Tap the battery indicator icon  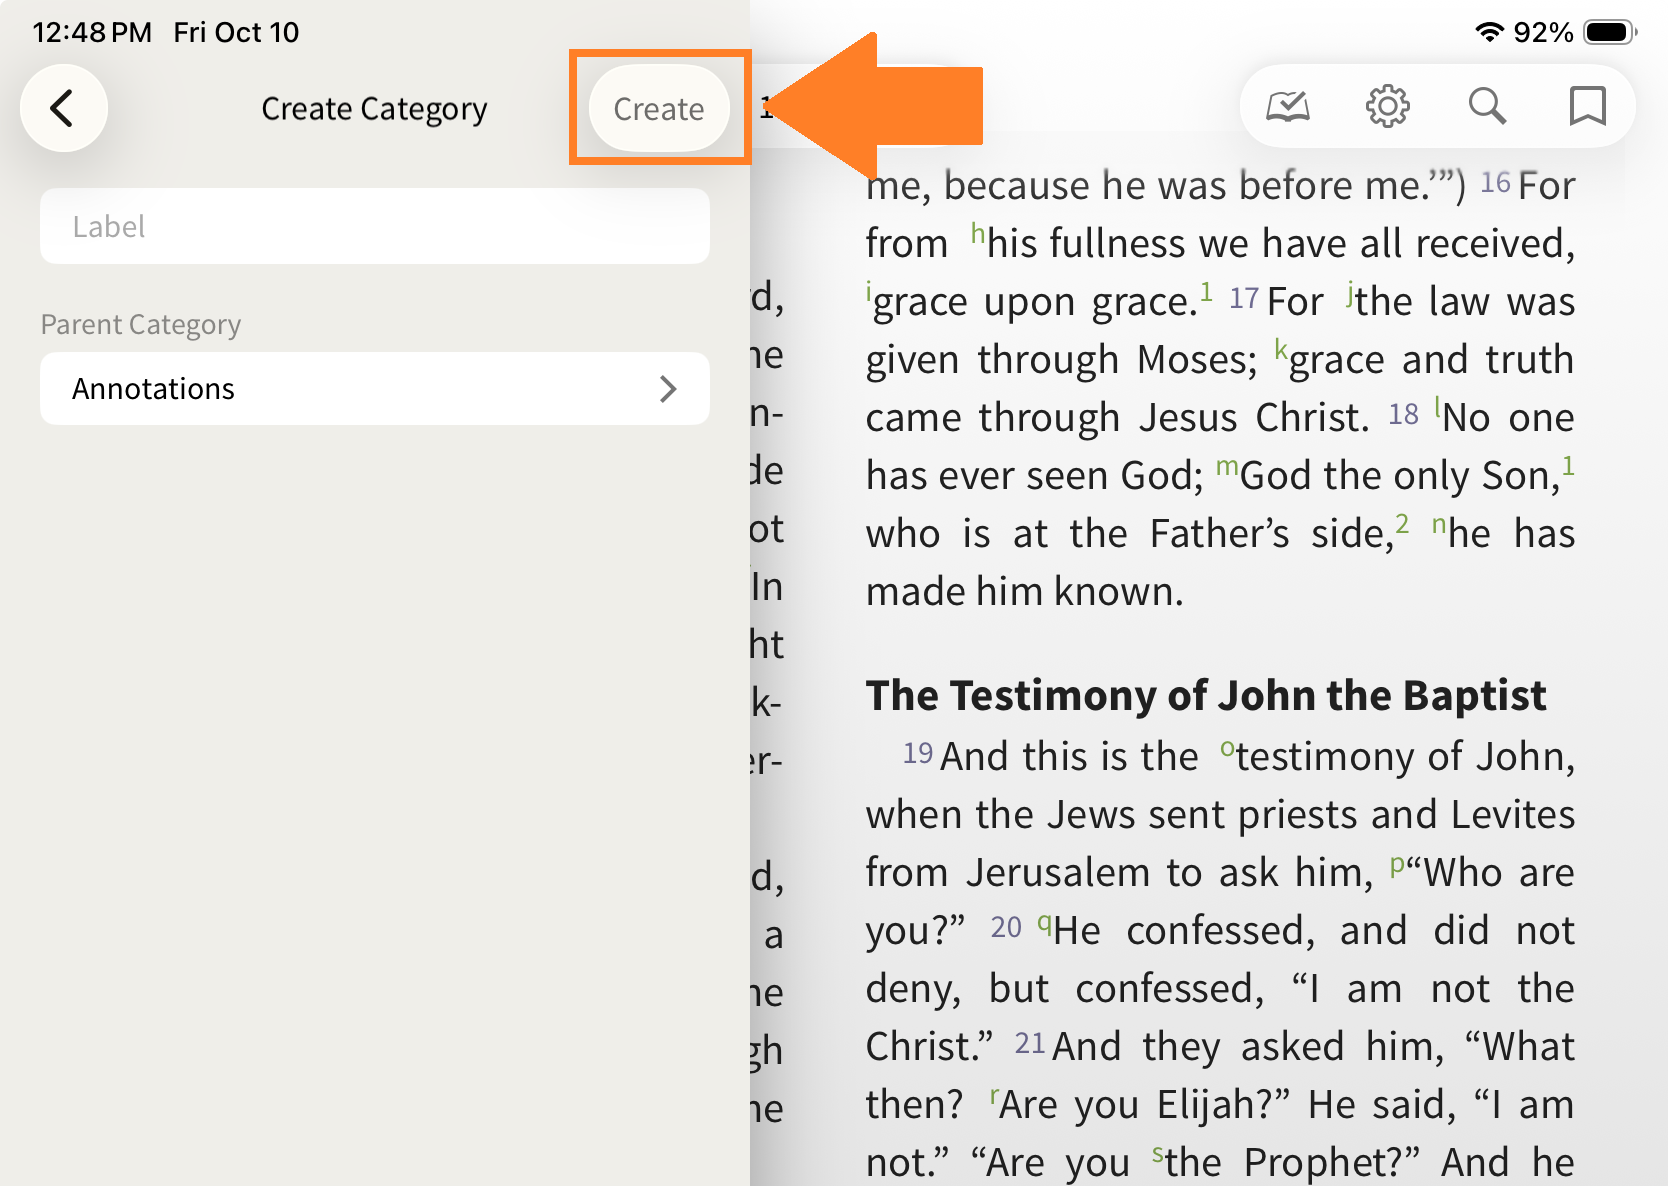(1610, 32)
